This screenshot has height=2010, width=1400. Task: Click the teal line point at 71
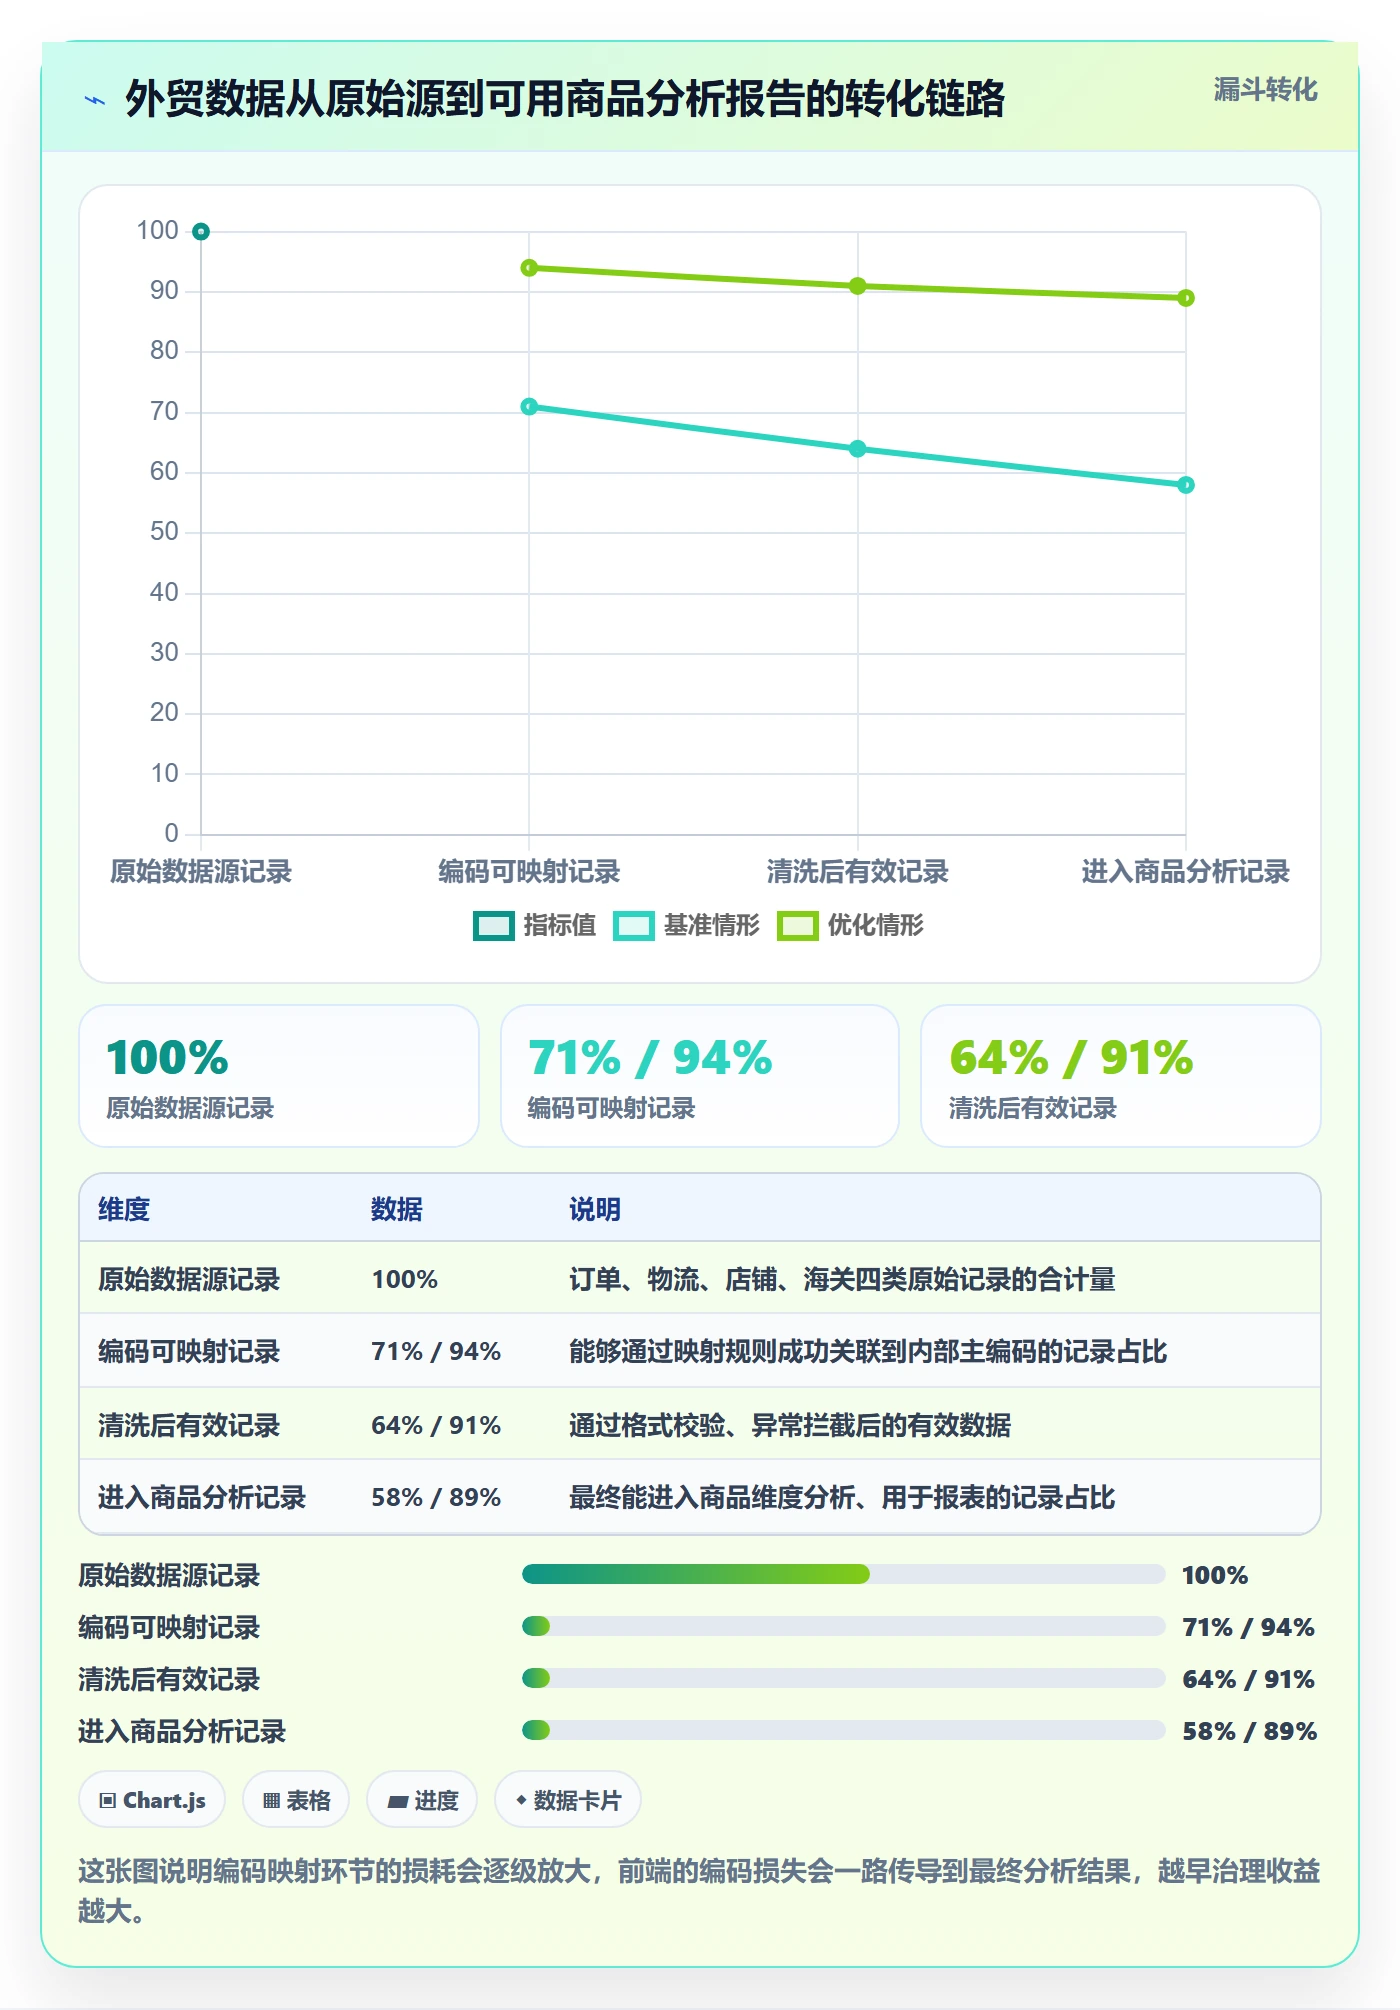[x=529, y=407]
